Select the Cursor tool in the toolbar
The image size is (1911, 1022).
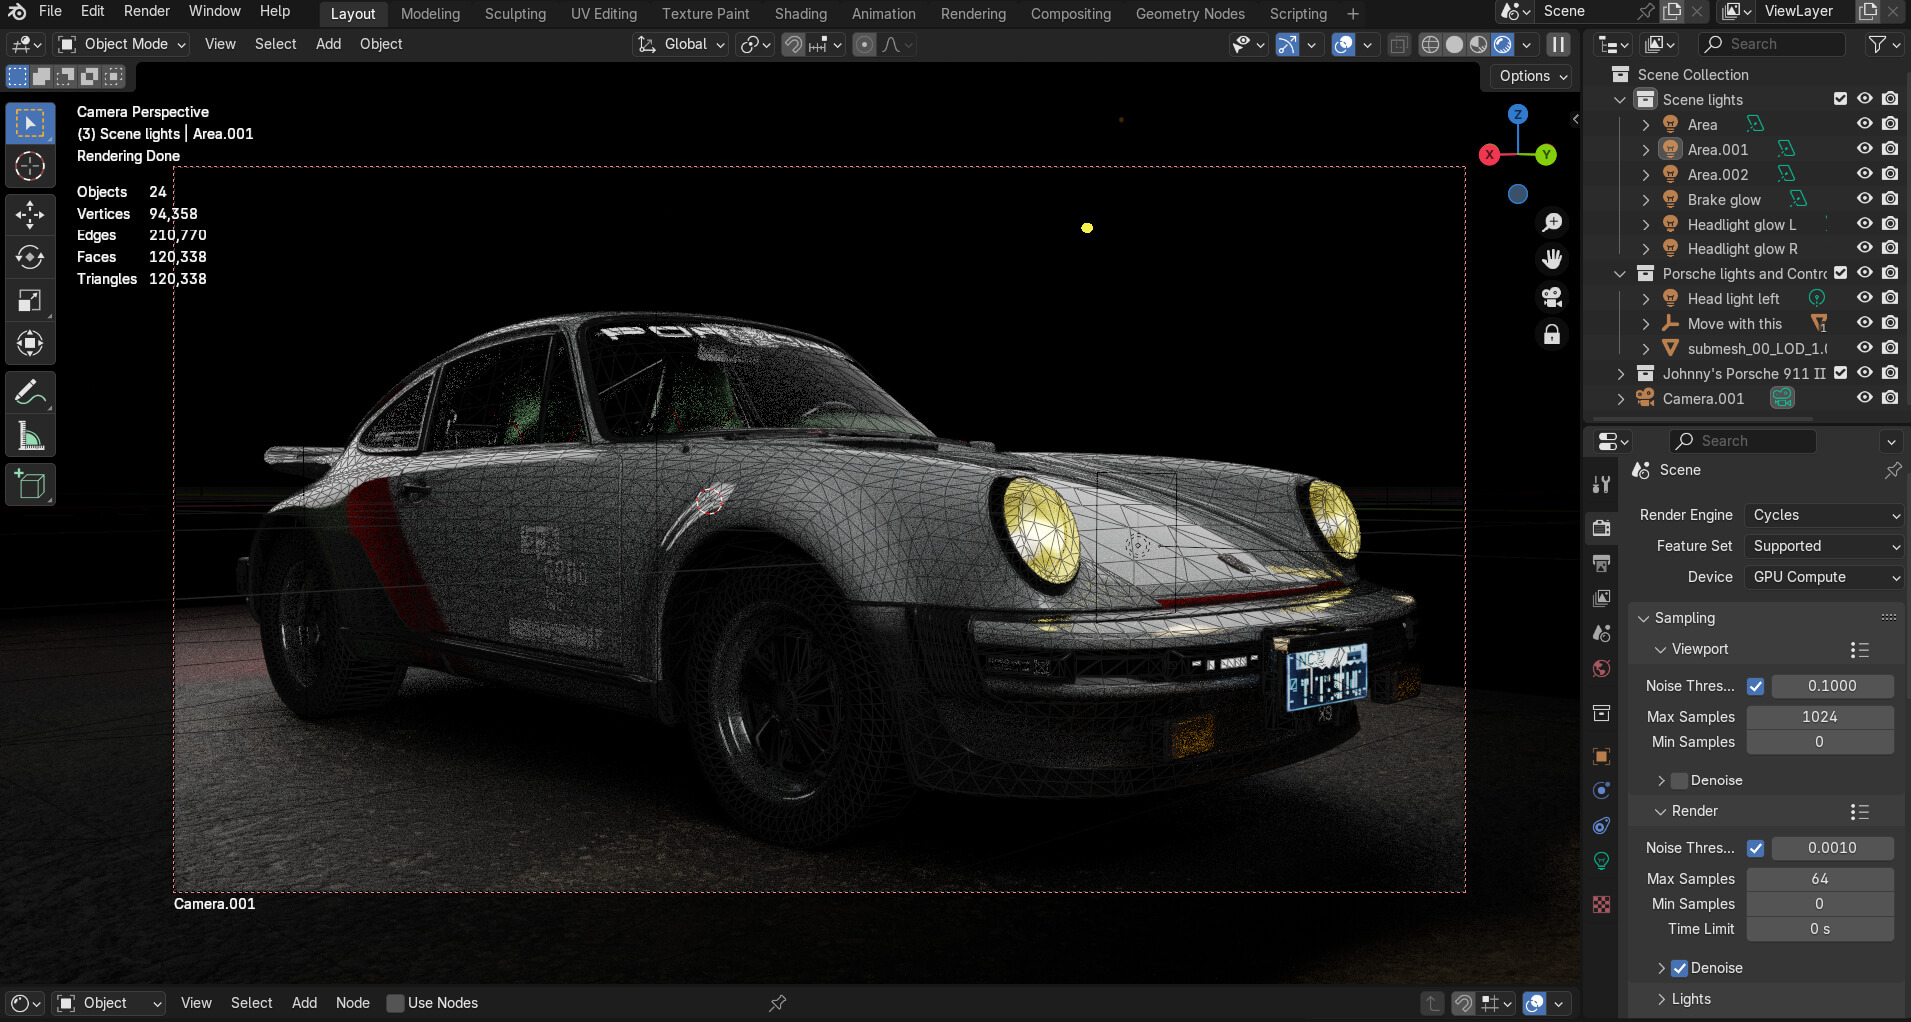(x=30, y=166)
